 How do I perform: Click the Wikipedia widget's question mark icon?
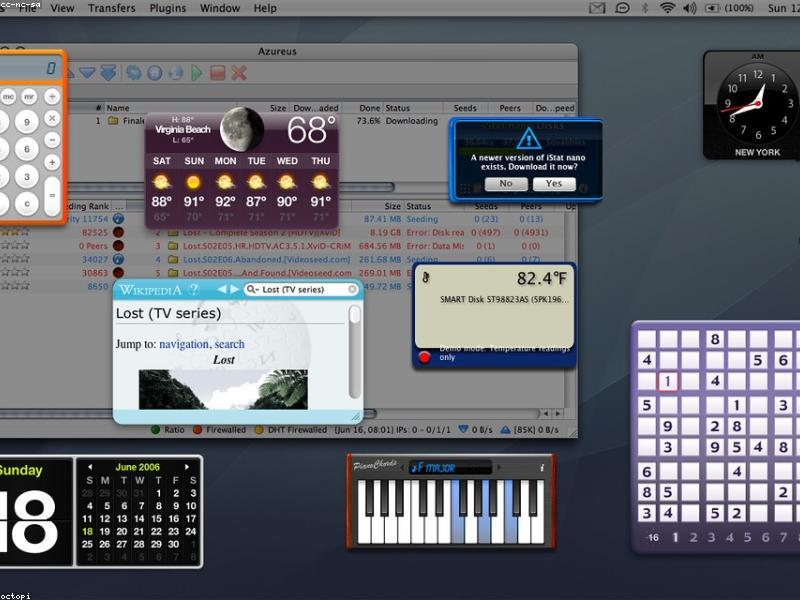(194, 290)
